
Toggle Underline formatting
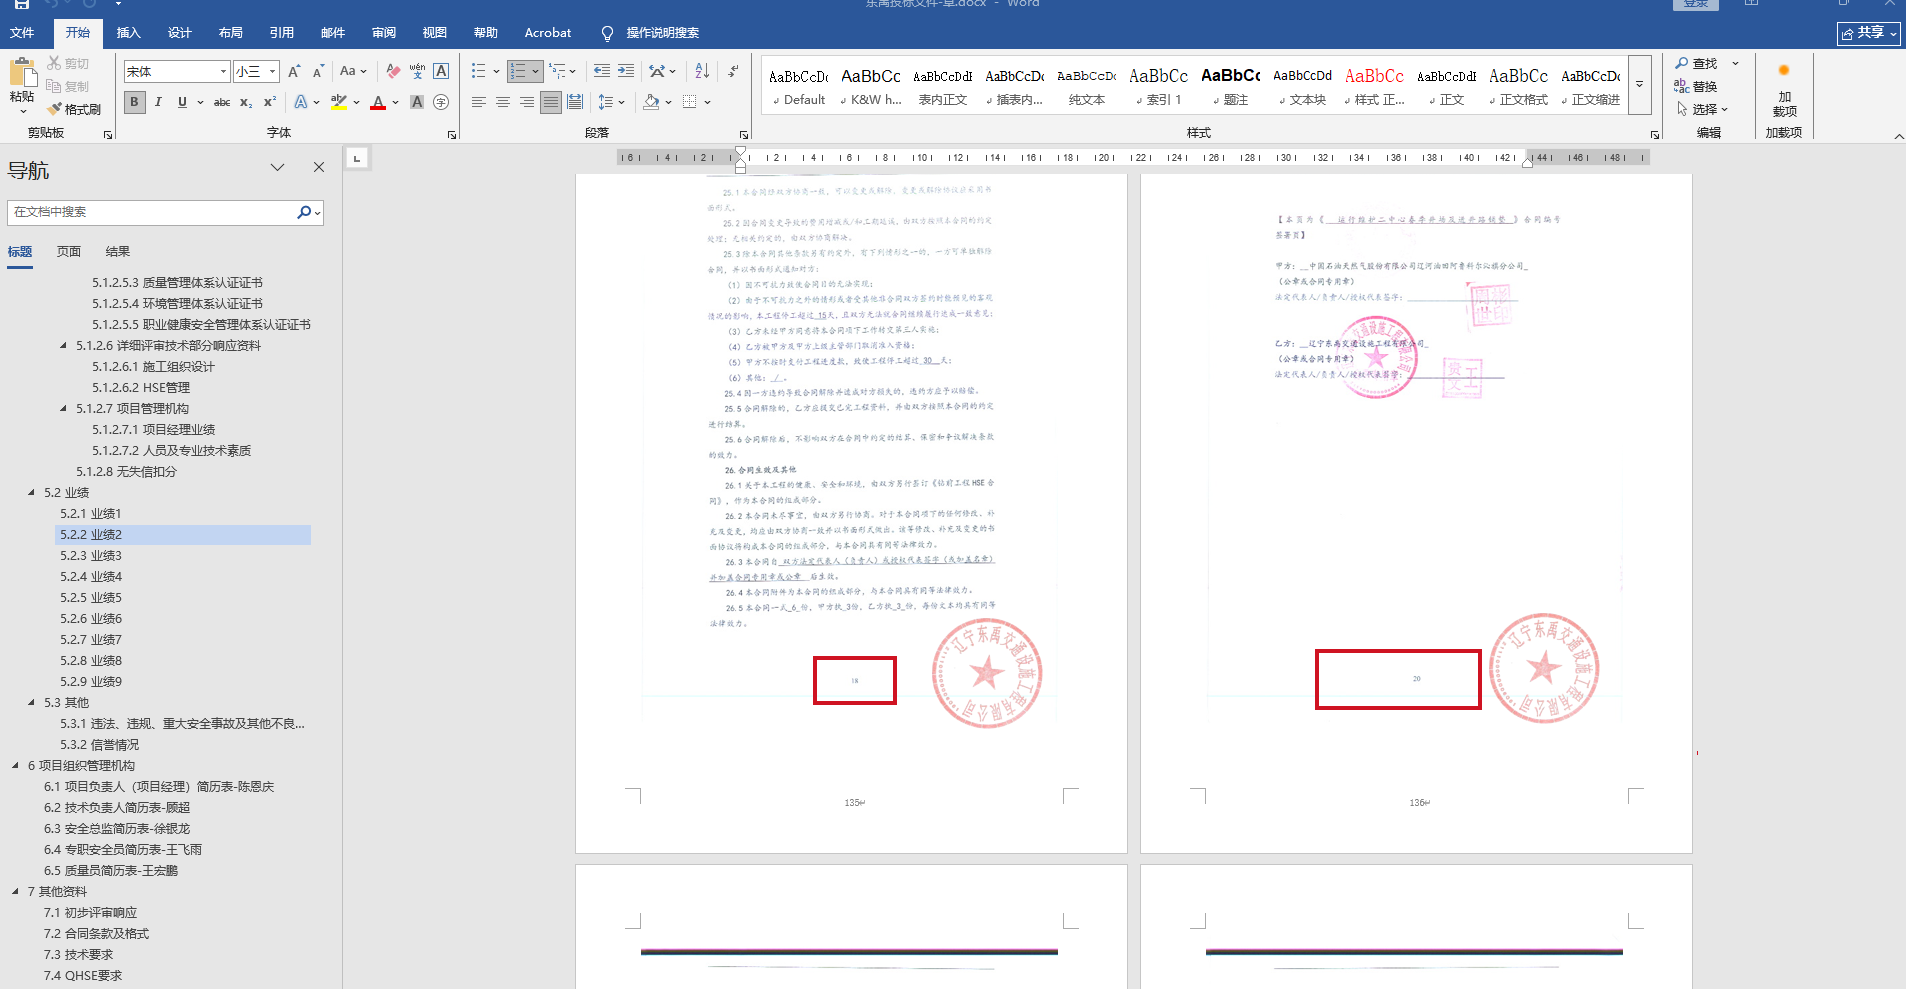coord(182,102)
